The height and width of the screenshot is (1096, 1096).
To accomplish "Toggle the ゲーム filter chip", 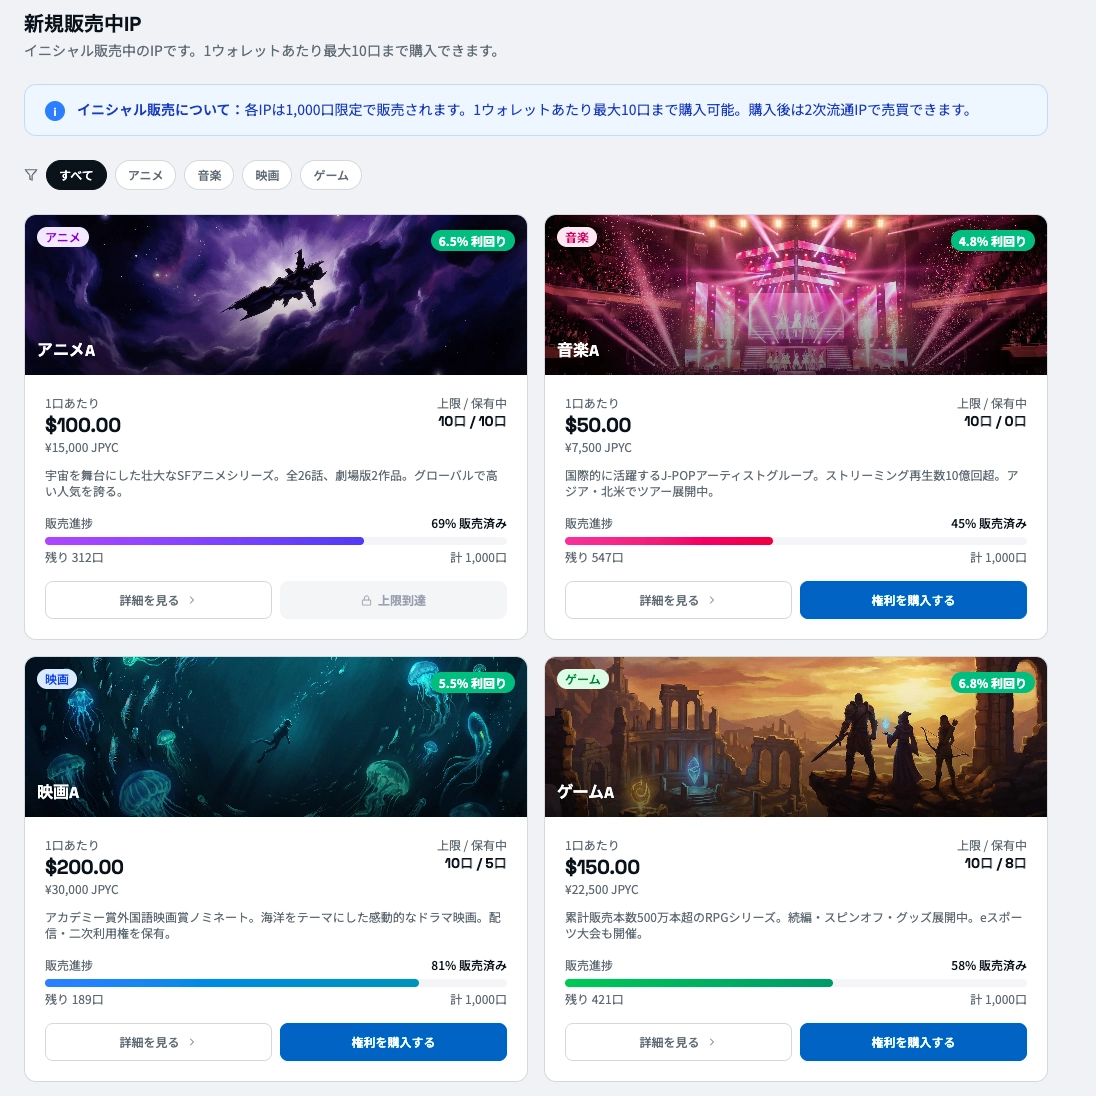I will [331, 175].
